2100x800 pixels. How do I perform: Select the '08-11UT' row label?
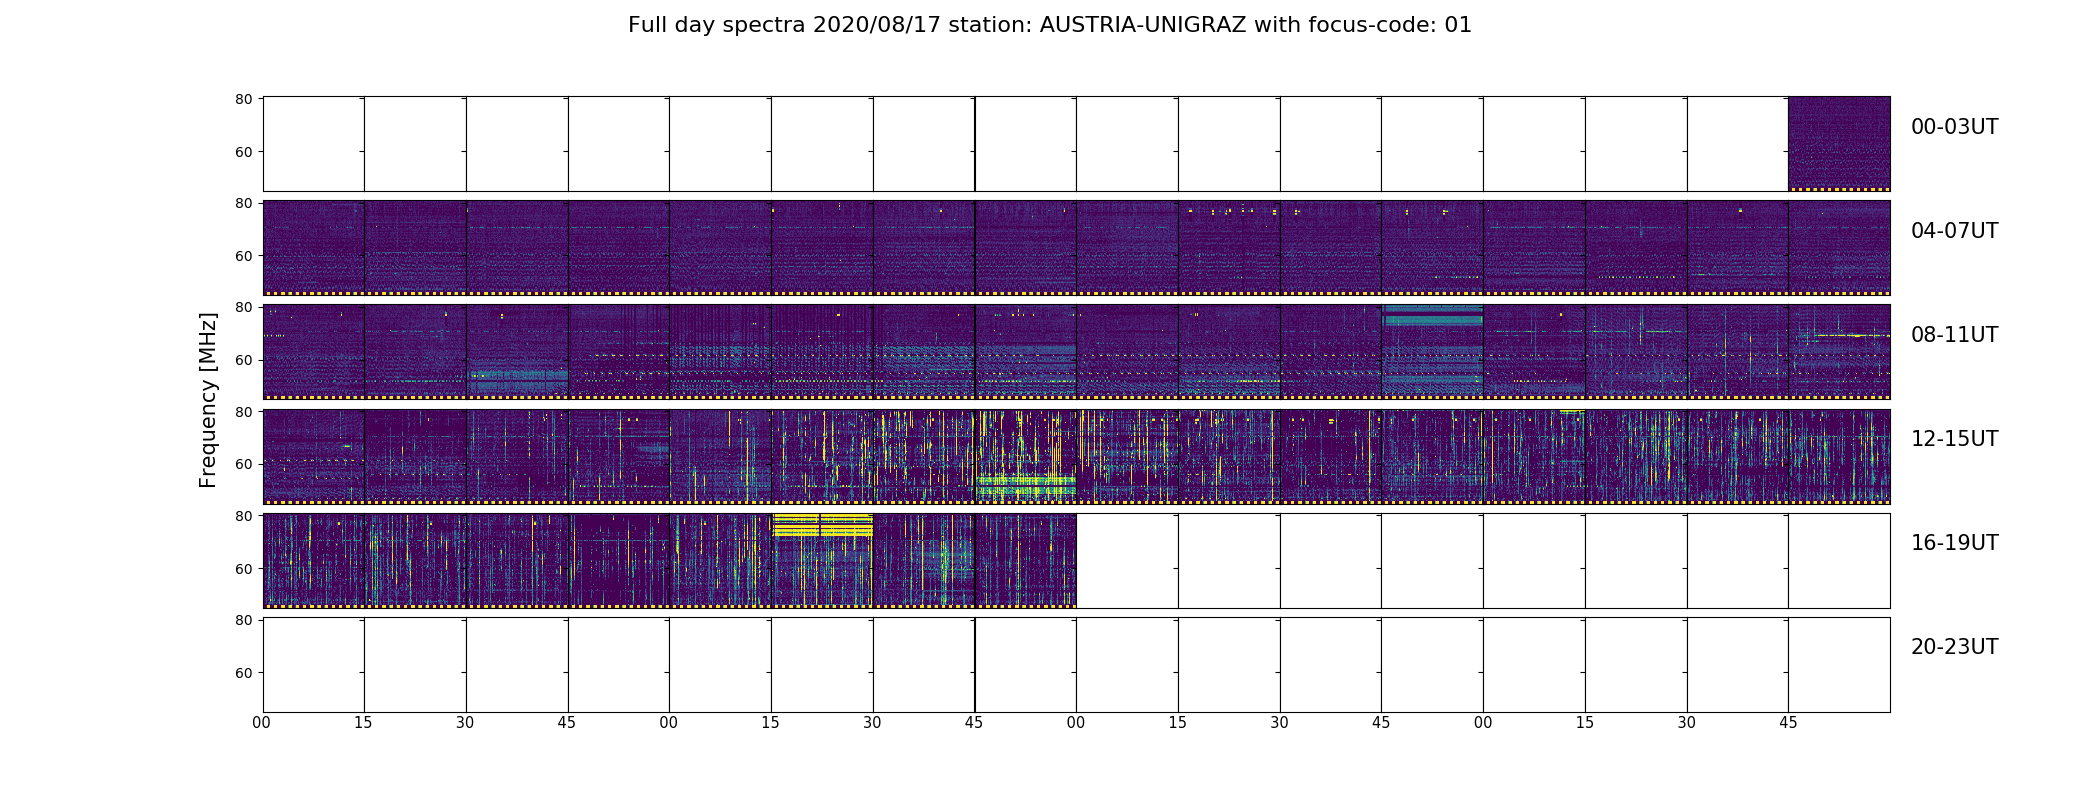click(1954, 335)
